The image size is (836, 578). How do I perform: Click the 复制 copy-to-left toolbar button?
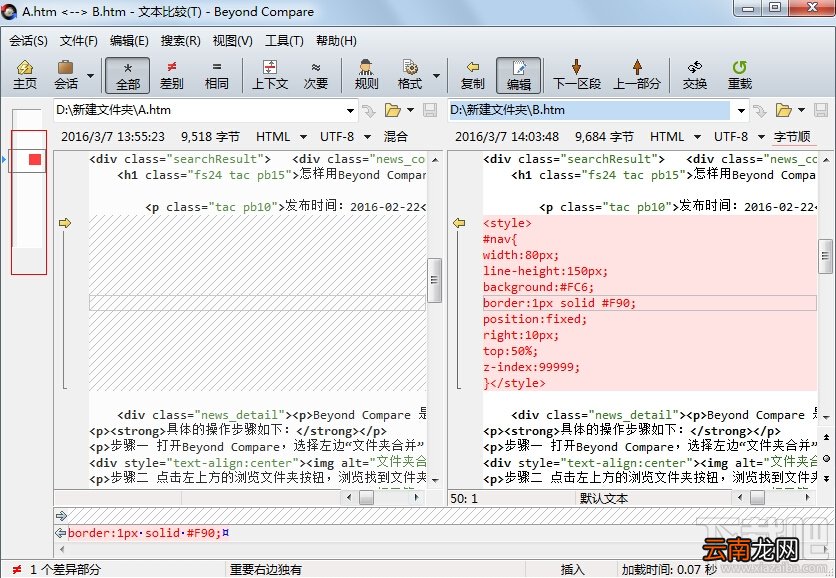click(x=472, y=75)
